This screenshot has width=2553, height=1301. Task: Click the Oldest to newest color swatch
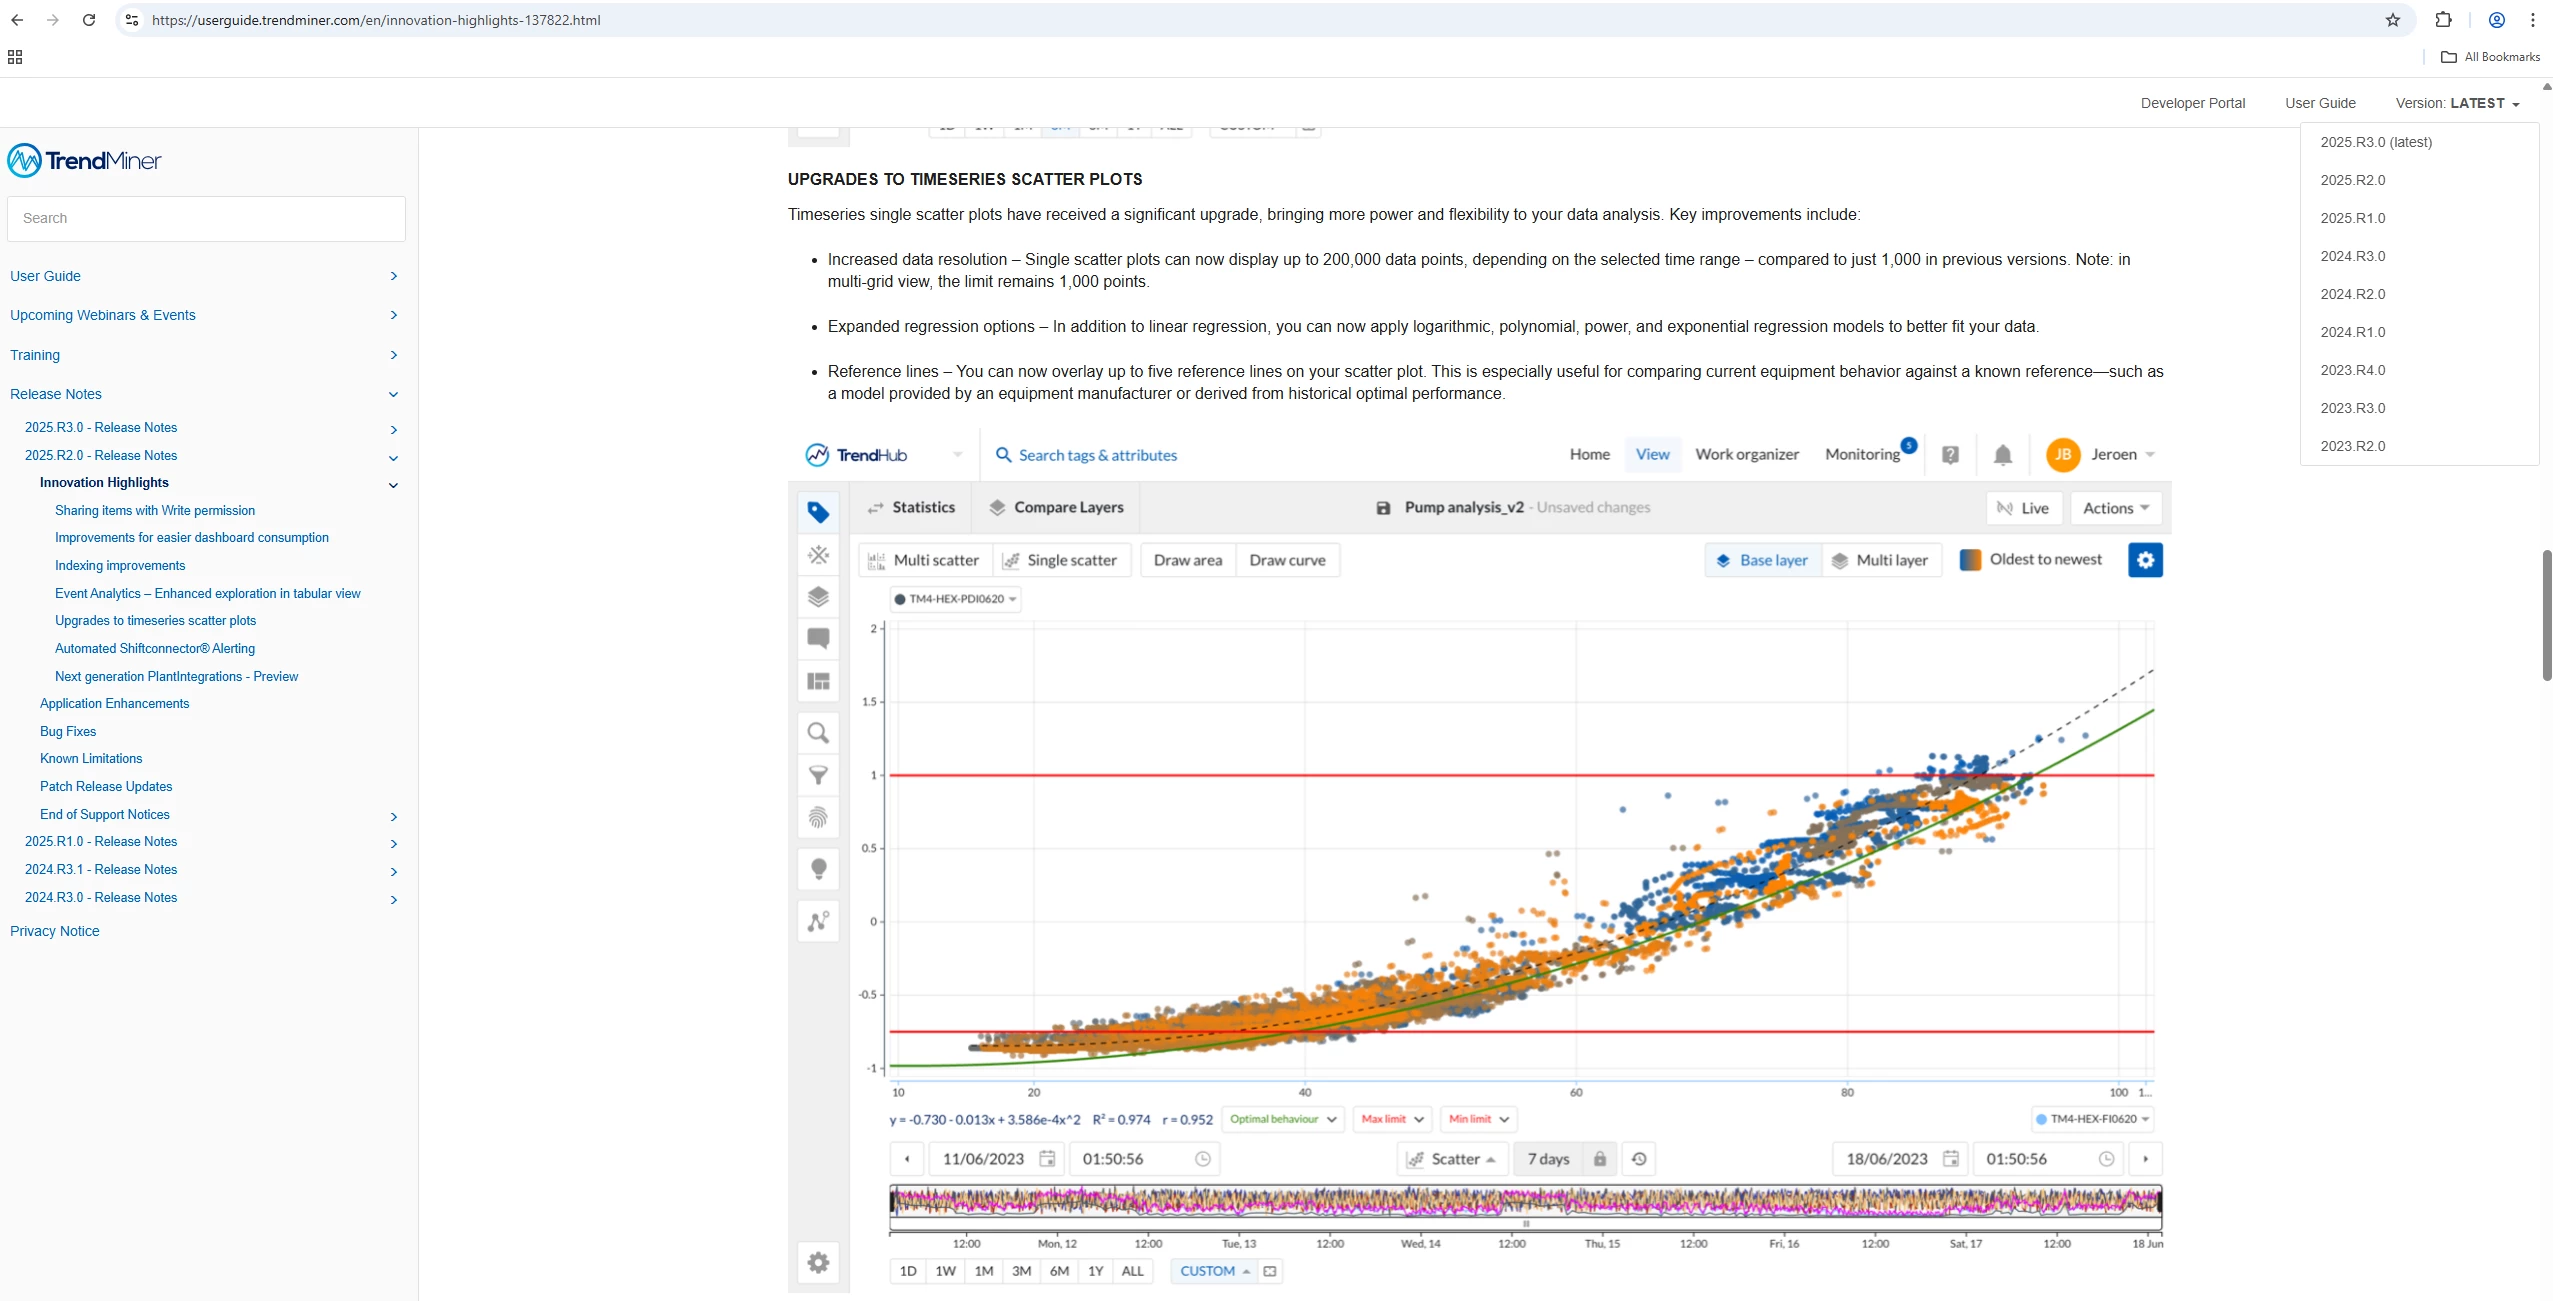tap(1970, 560)
